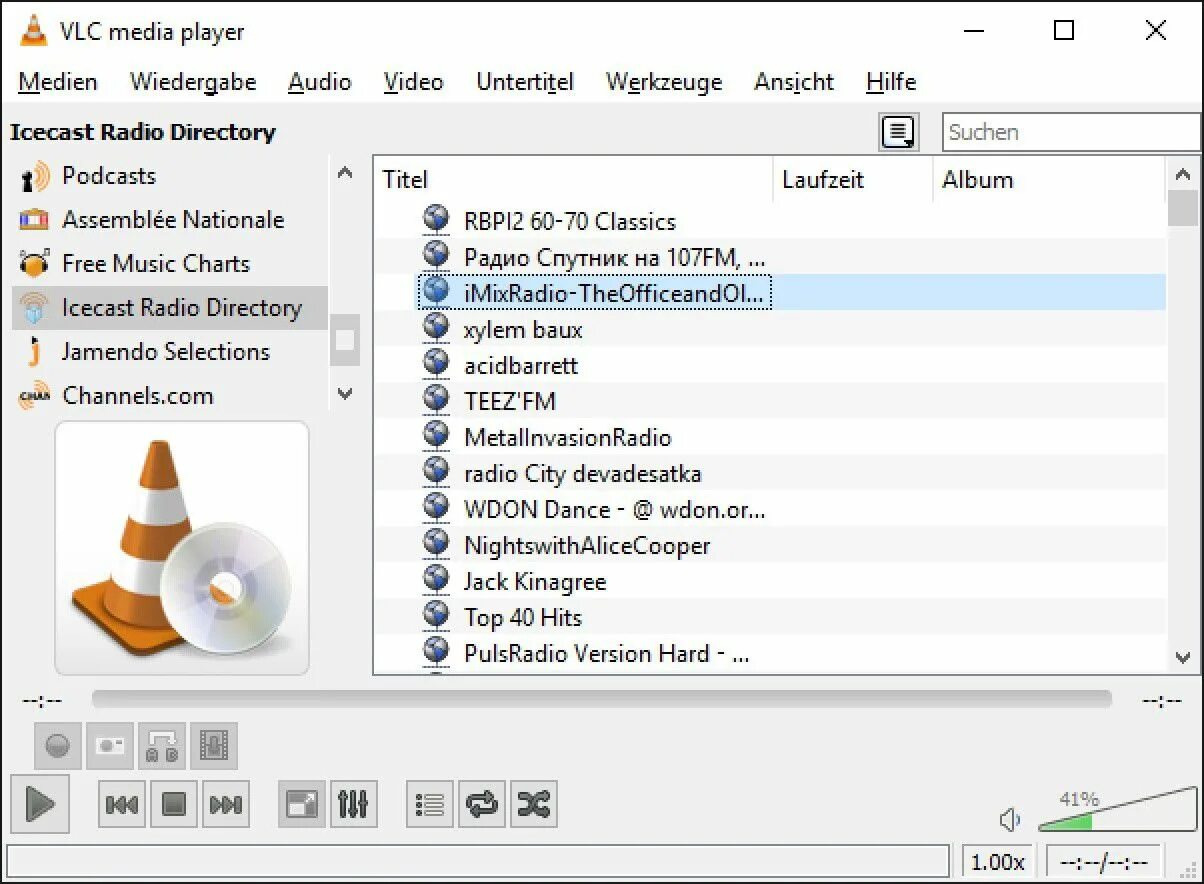Viewport: 1204px width, 884px height.
Task: Click the playback seek bar
Action: click(x=601, y=699)
